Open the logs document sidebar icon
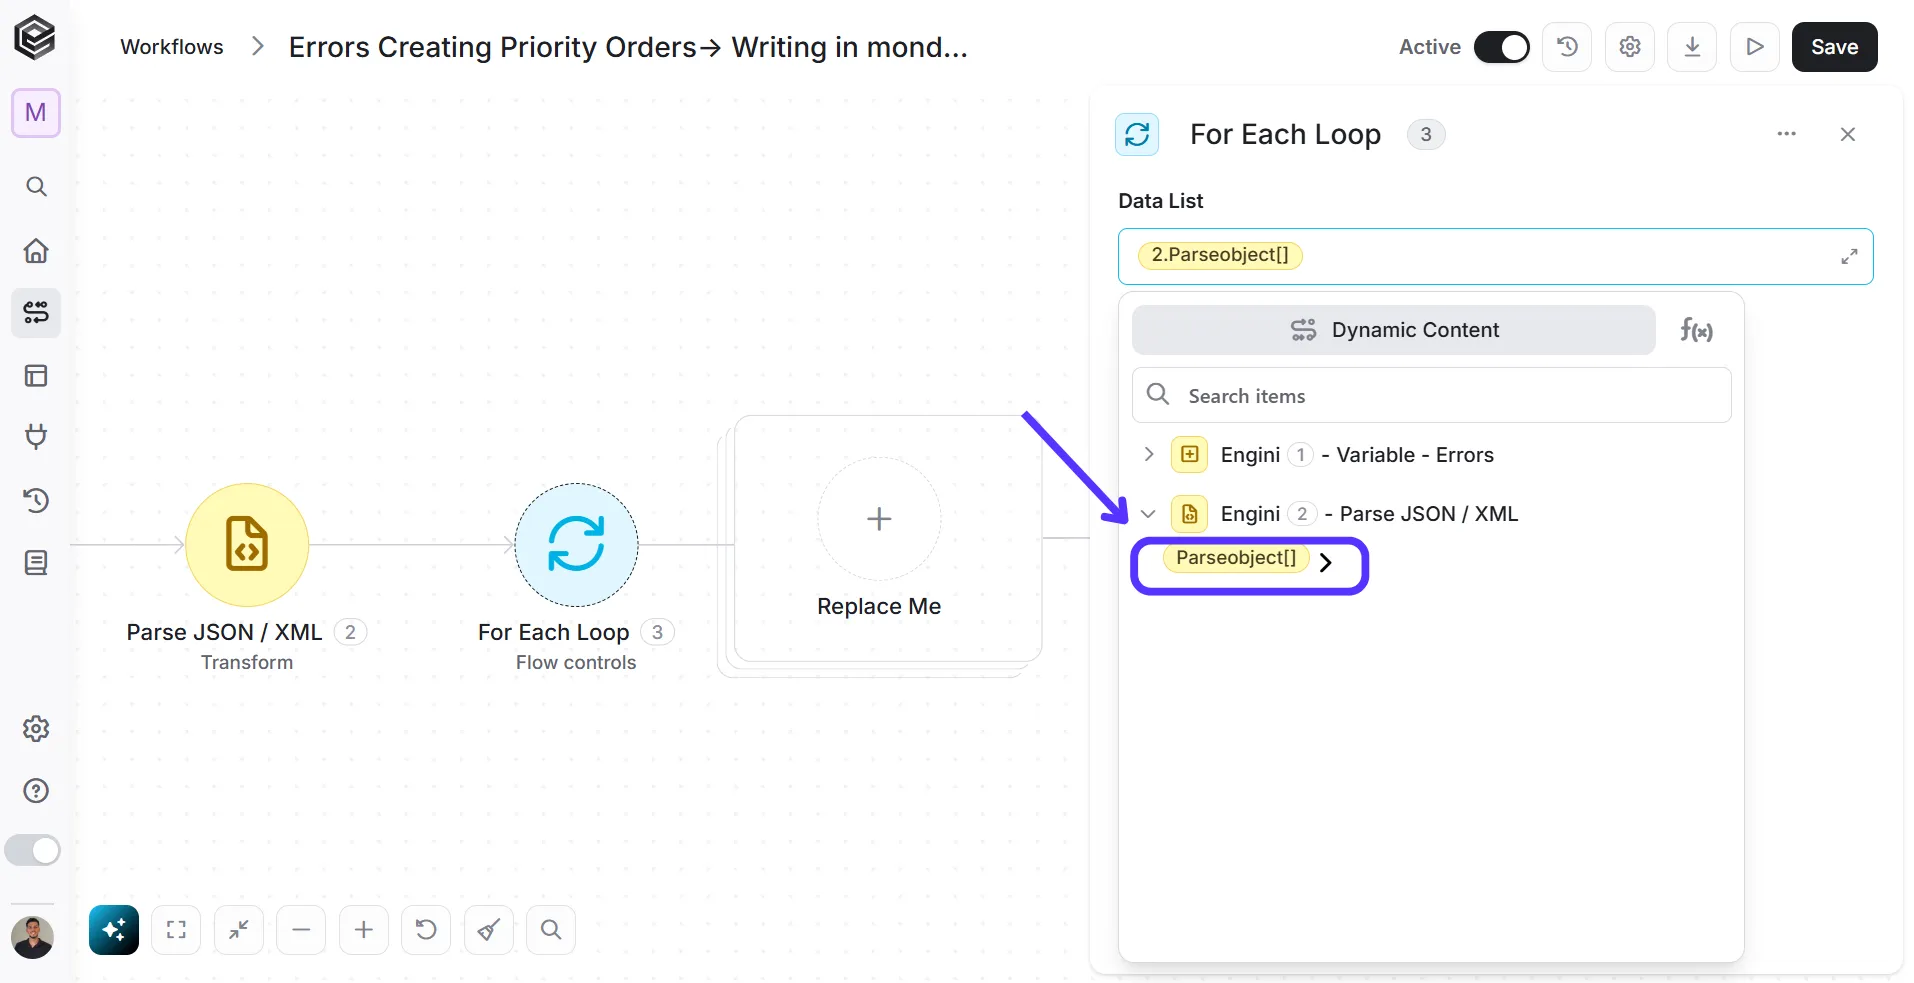 coord(36,563)
